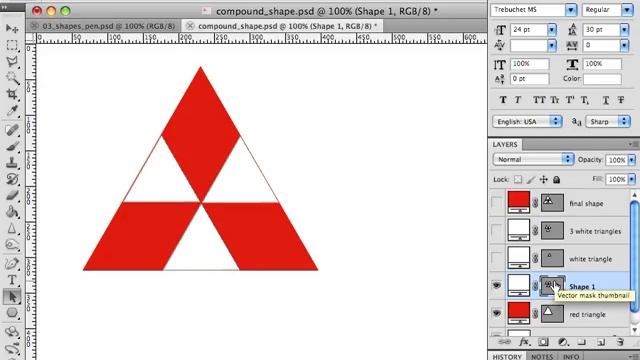
Task: Select the Eraser tool
Action: tap(12, 196)
